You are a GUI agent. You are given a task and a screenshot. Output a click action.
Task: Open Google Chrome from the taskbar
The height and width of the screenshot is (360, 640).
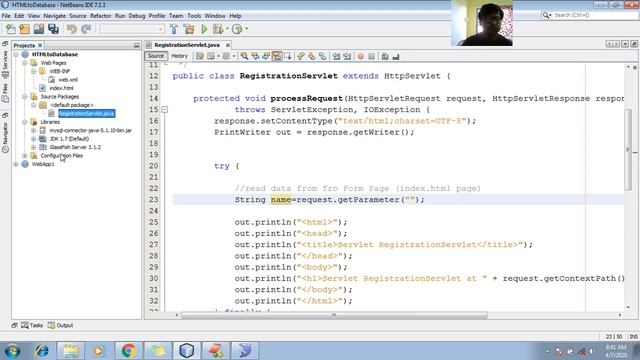[x=128, y=350]
